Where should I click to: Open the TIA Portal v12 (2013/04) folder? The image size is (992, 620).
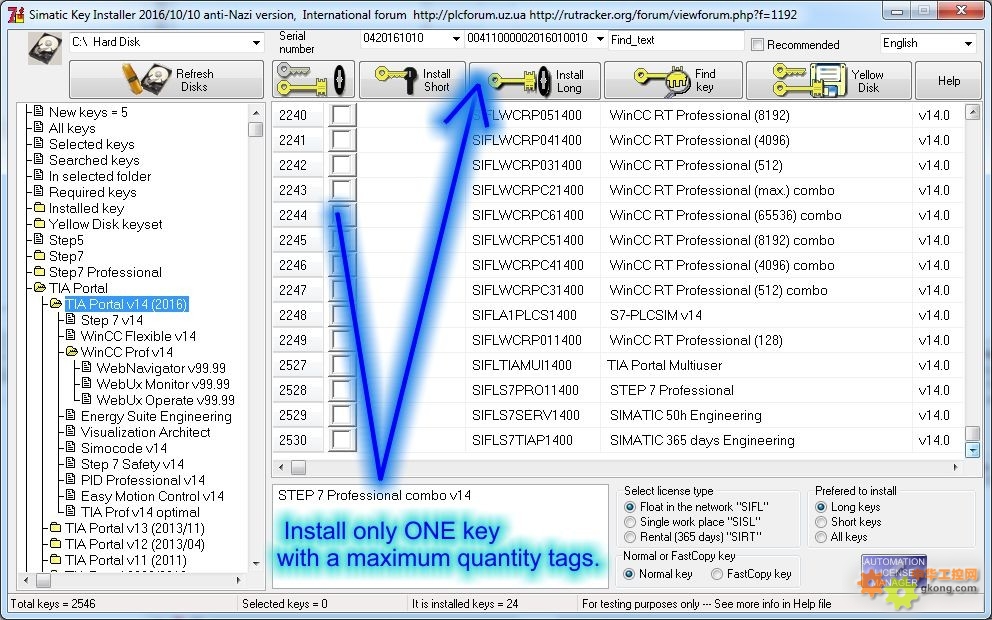135,543
